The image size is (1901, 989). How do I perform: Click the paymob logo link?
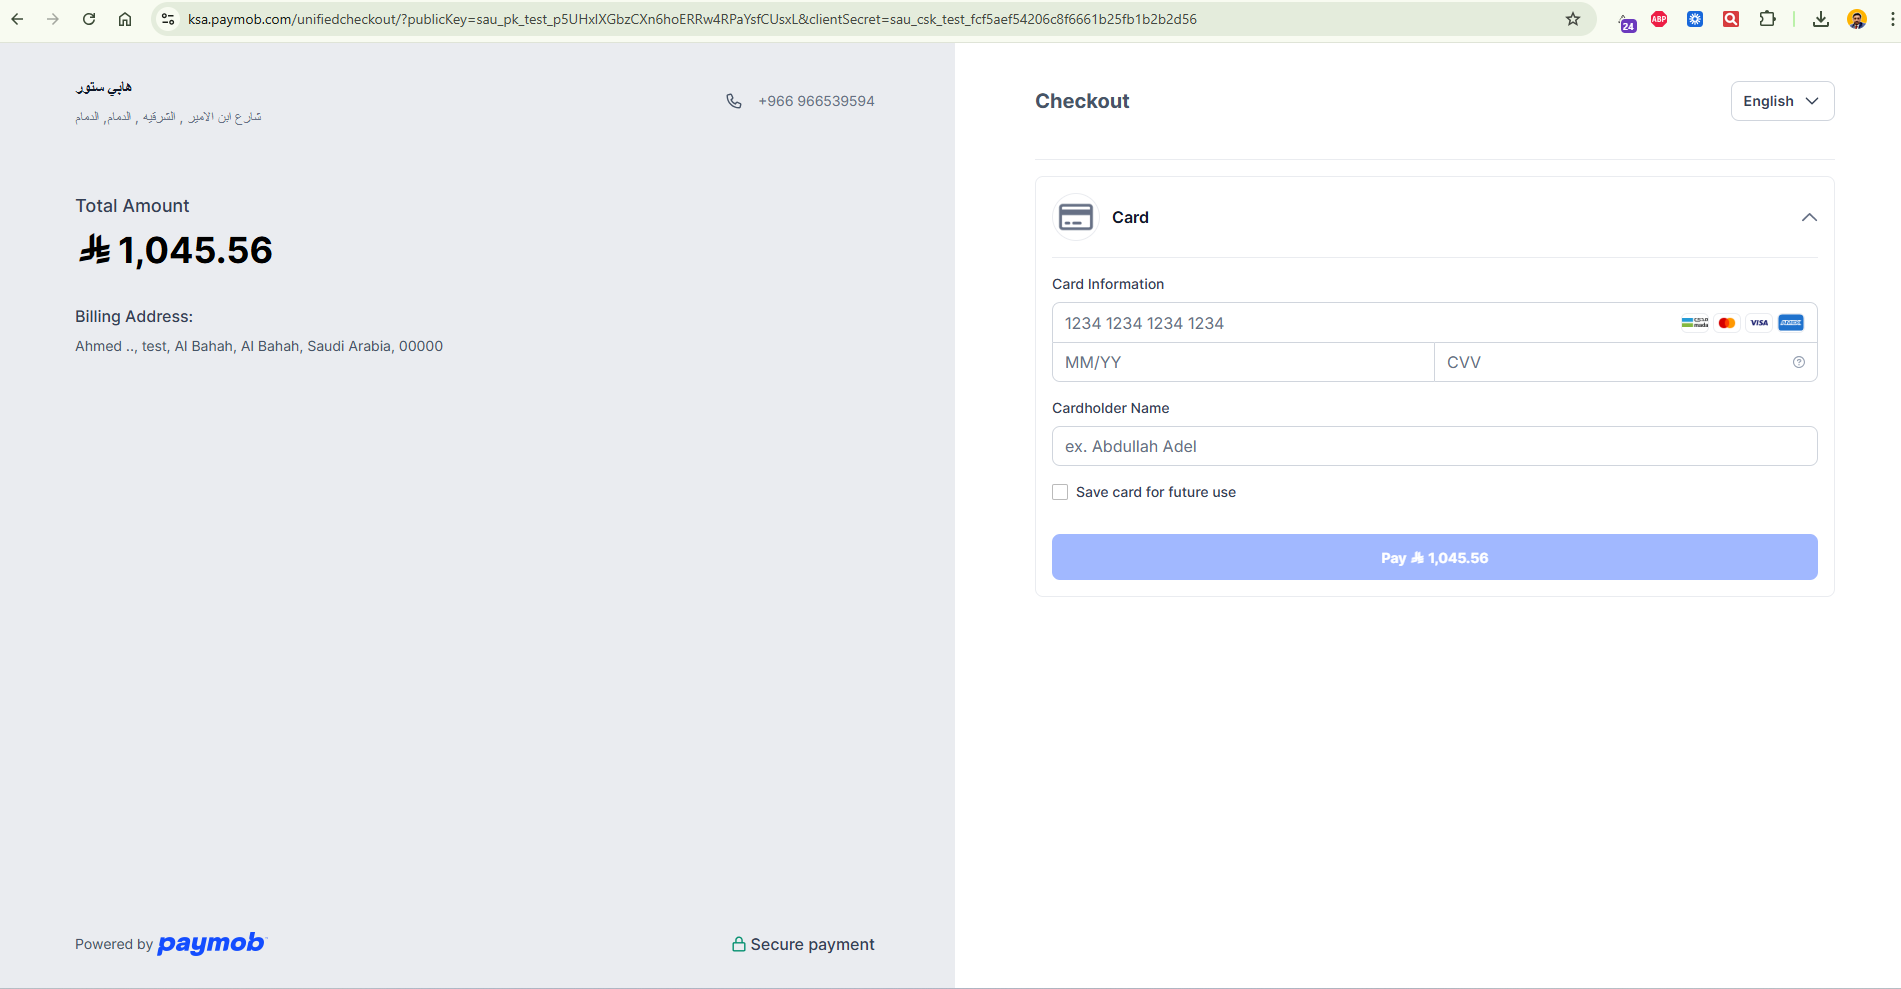pyautogui.click(x=211, y=943)
